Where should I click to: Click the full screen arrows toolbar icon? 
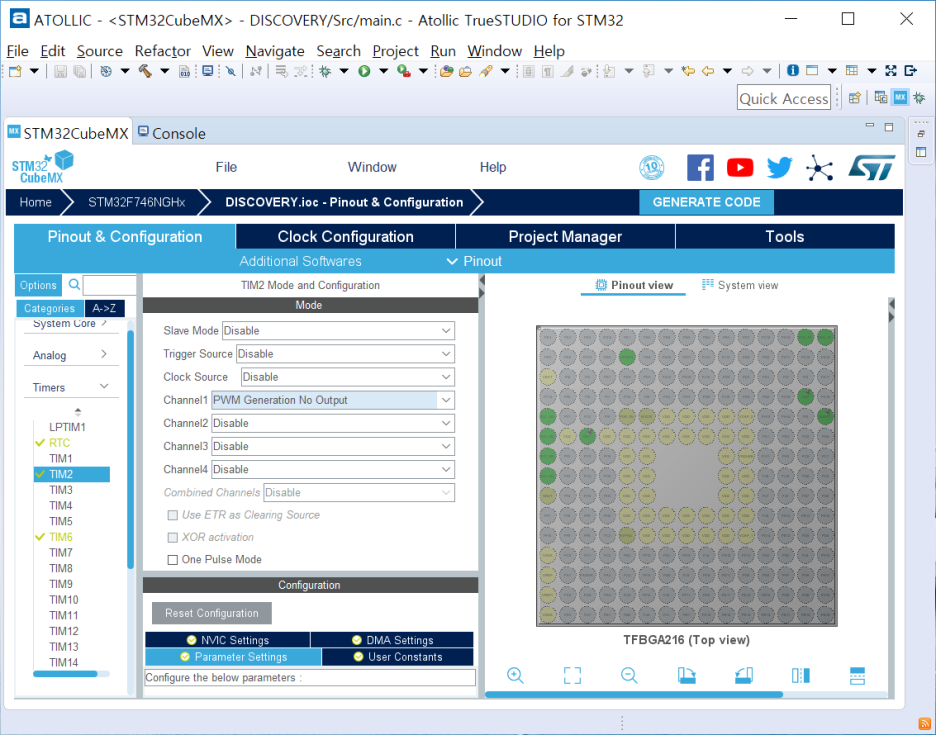[x=891, y=70]
